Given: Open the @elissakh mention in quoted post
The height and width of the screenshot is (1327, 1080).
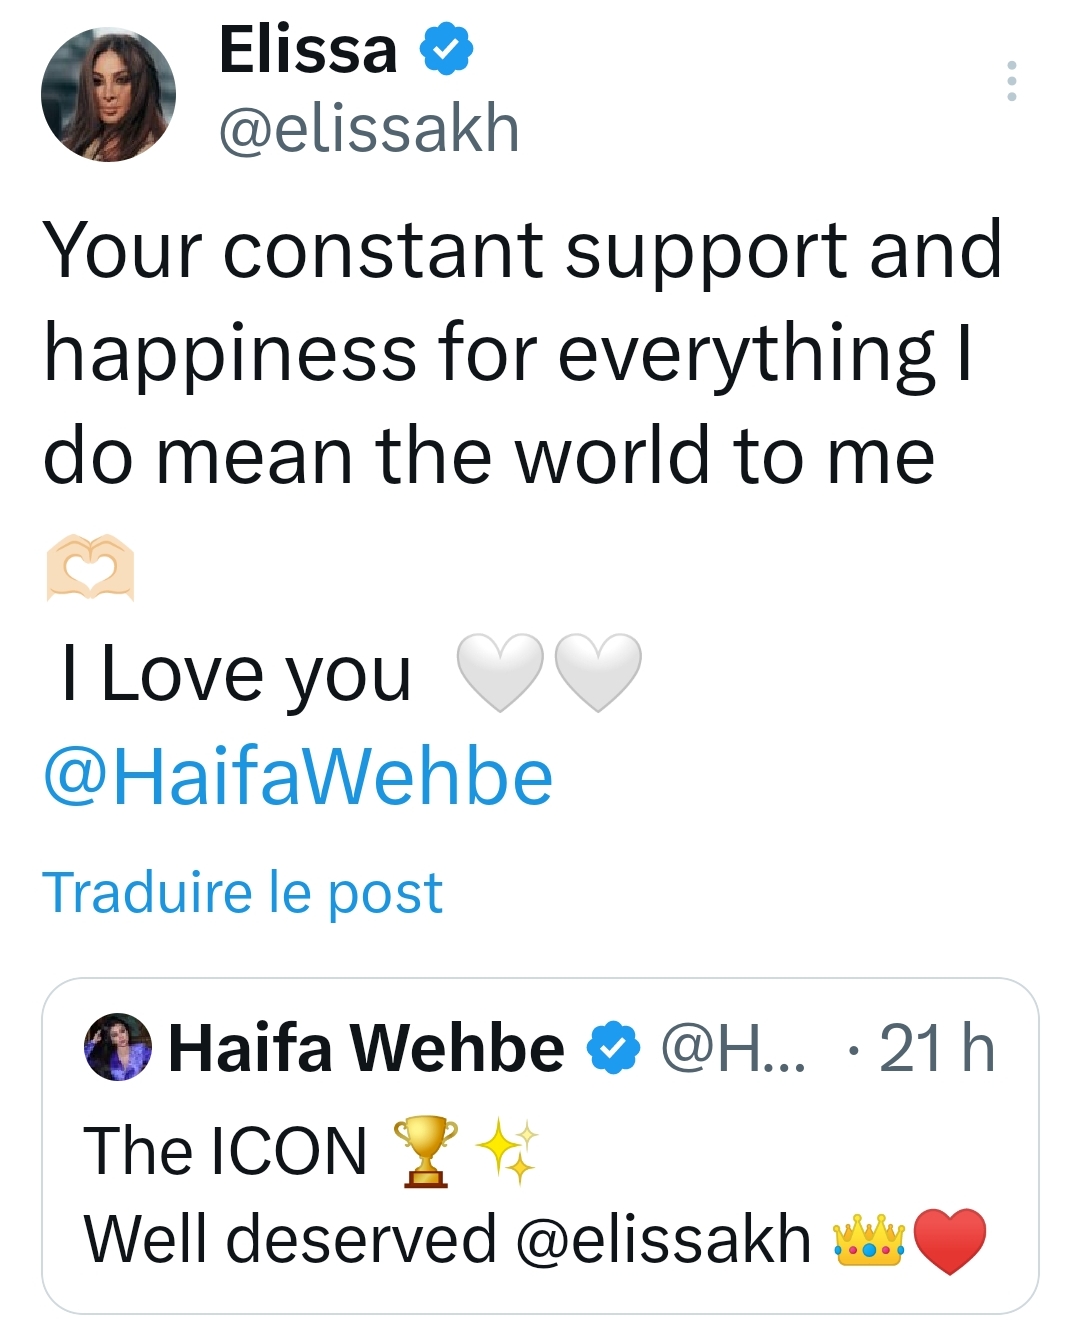Looking at the screenshot, I should pyautogui.click(x=663, y=1240).
